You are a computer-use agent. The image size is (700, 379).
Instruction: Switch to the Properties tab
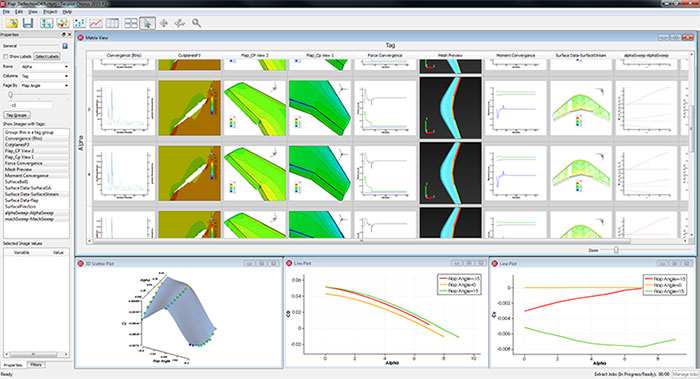point(13,365)
